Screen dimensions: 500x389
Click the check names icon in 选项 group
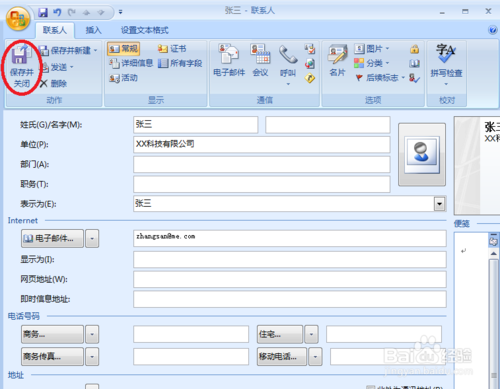pyautogui.click(x=414, y=78)
